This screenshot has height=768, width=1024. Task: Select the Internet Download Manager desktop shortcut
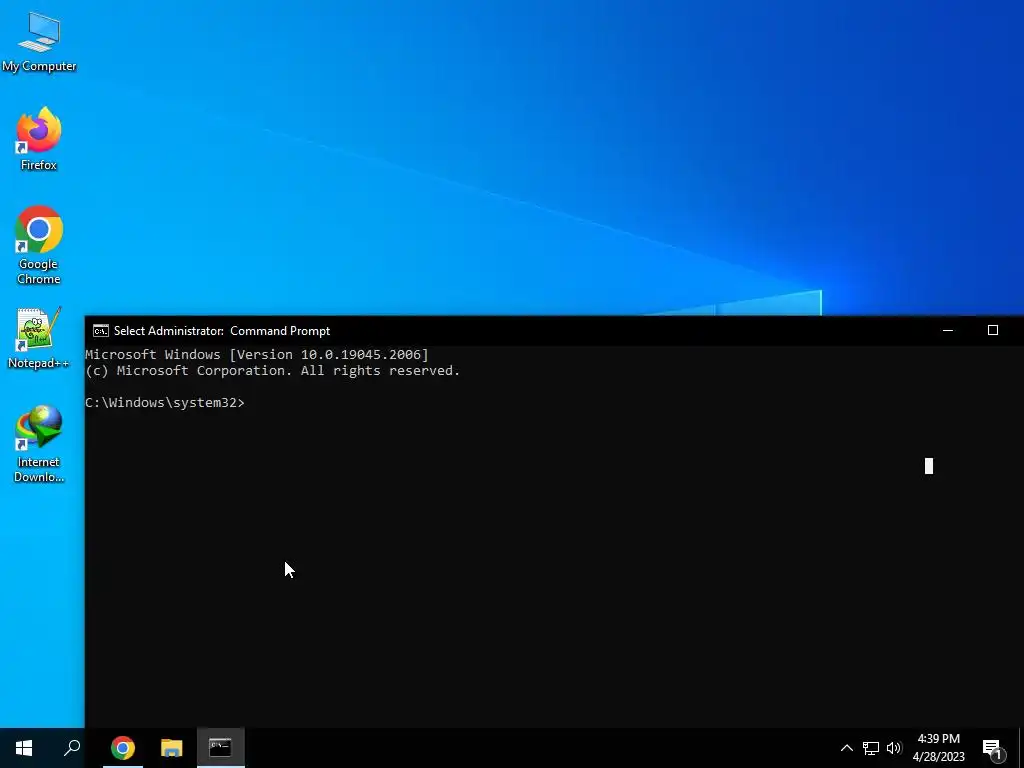point(39,443)
